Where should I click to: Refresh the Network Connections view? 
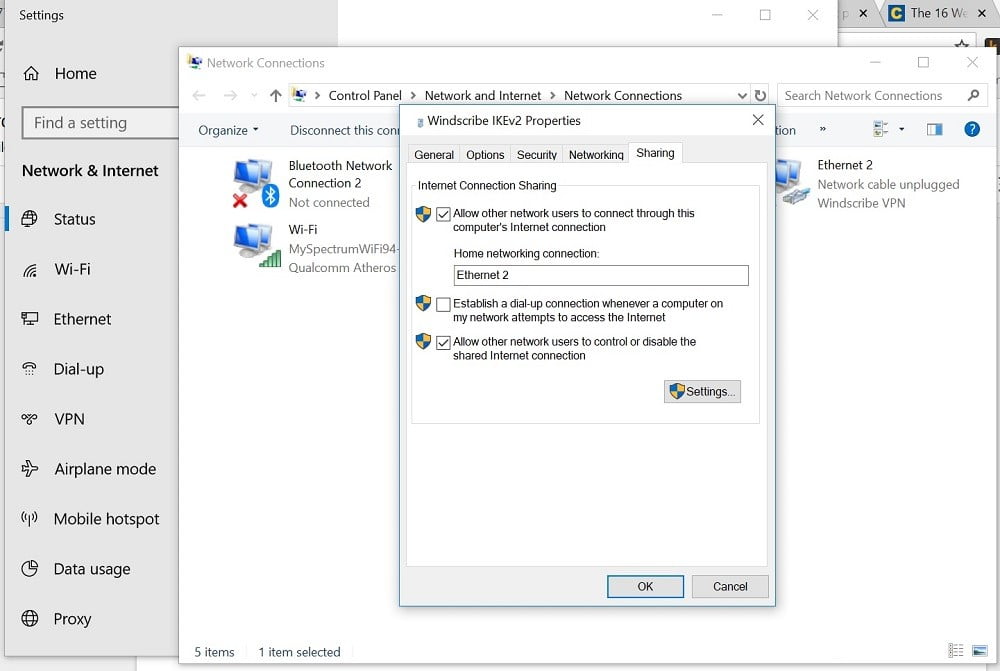[761, 95]
